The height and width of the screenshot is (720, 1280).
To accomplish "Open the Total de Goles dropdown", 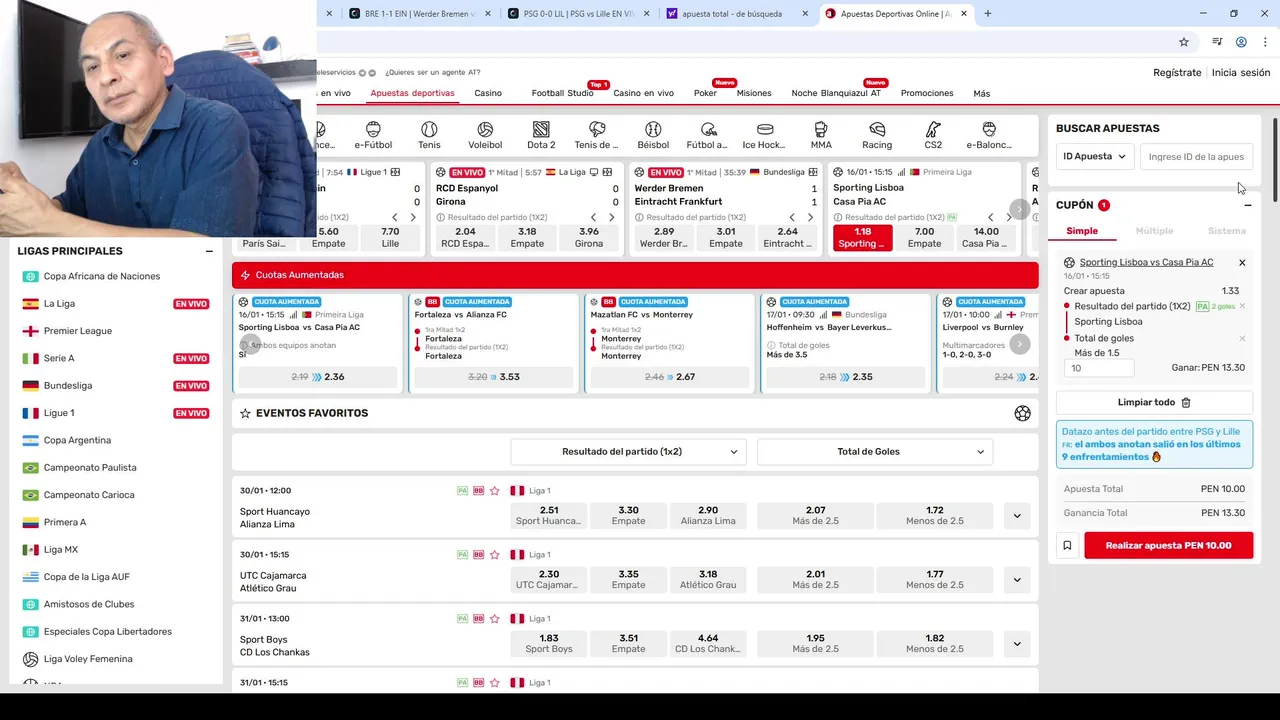I will (875, 452).
